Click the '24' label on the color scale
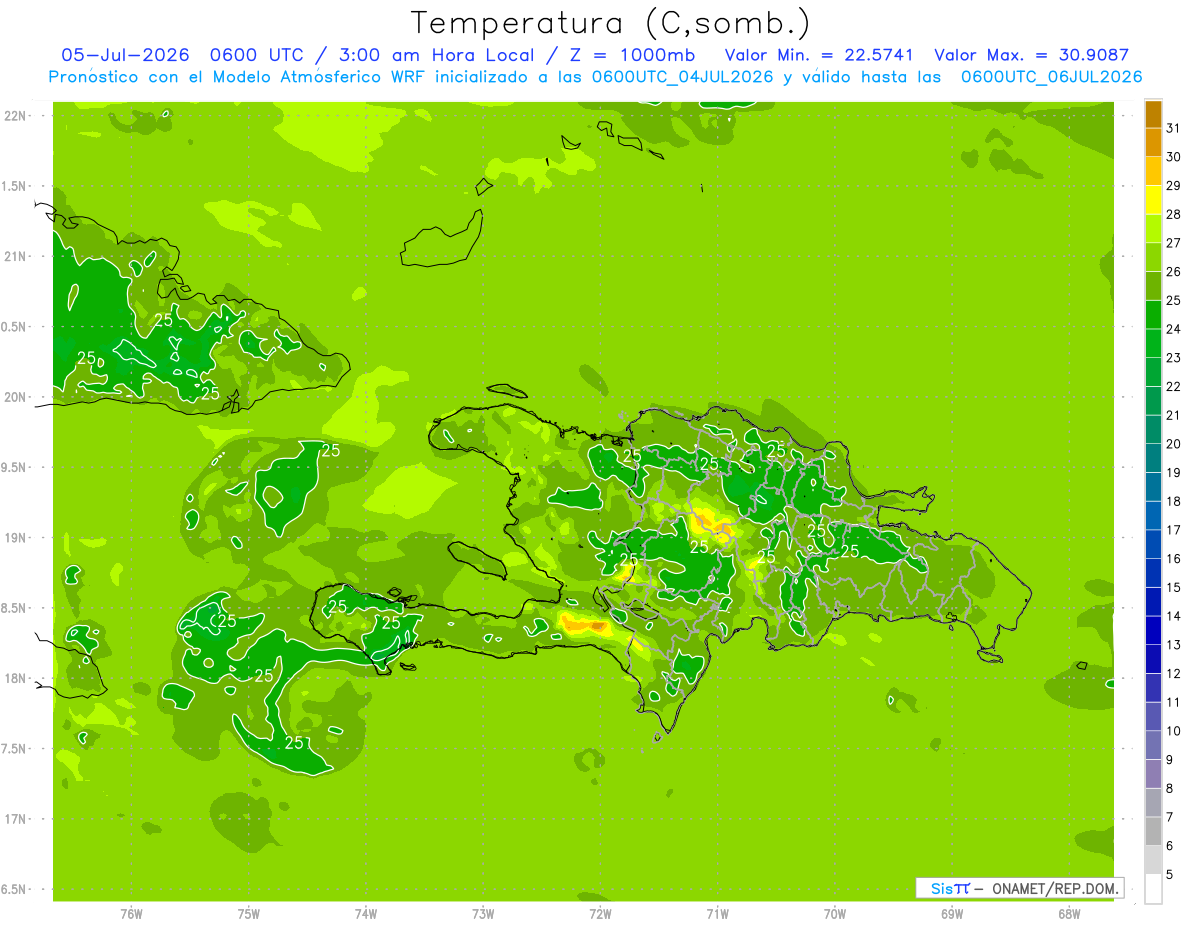 [1174, 329]
